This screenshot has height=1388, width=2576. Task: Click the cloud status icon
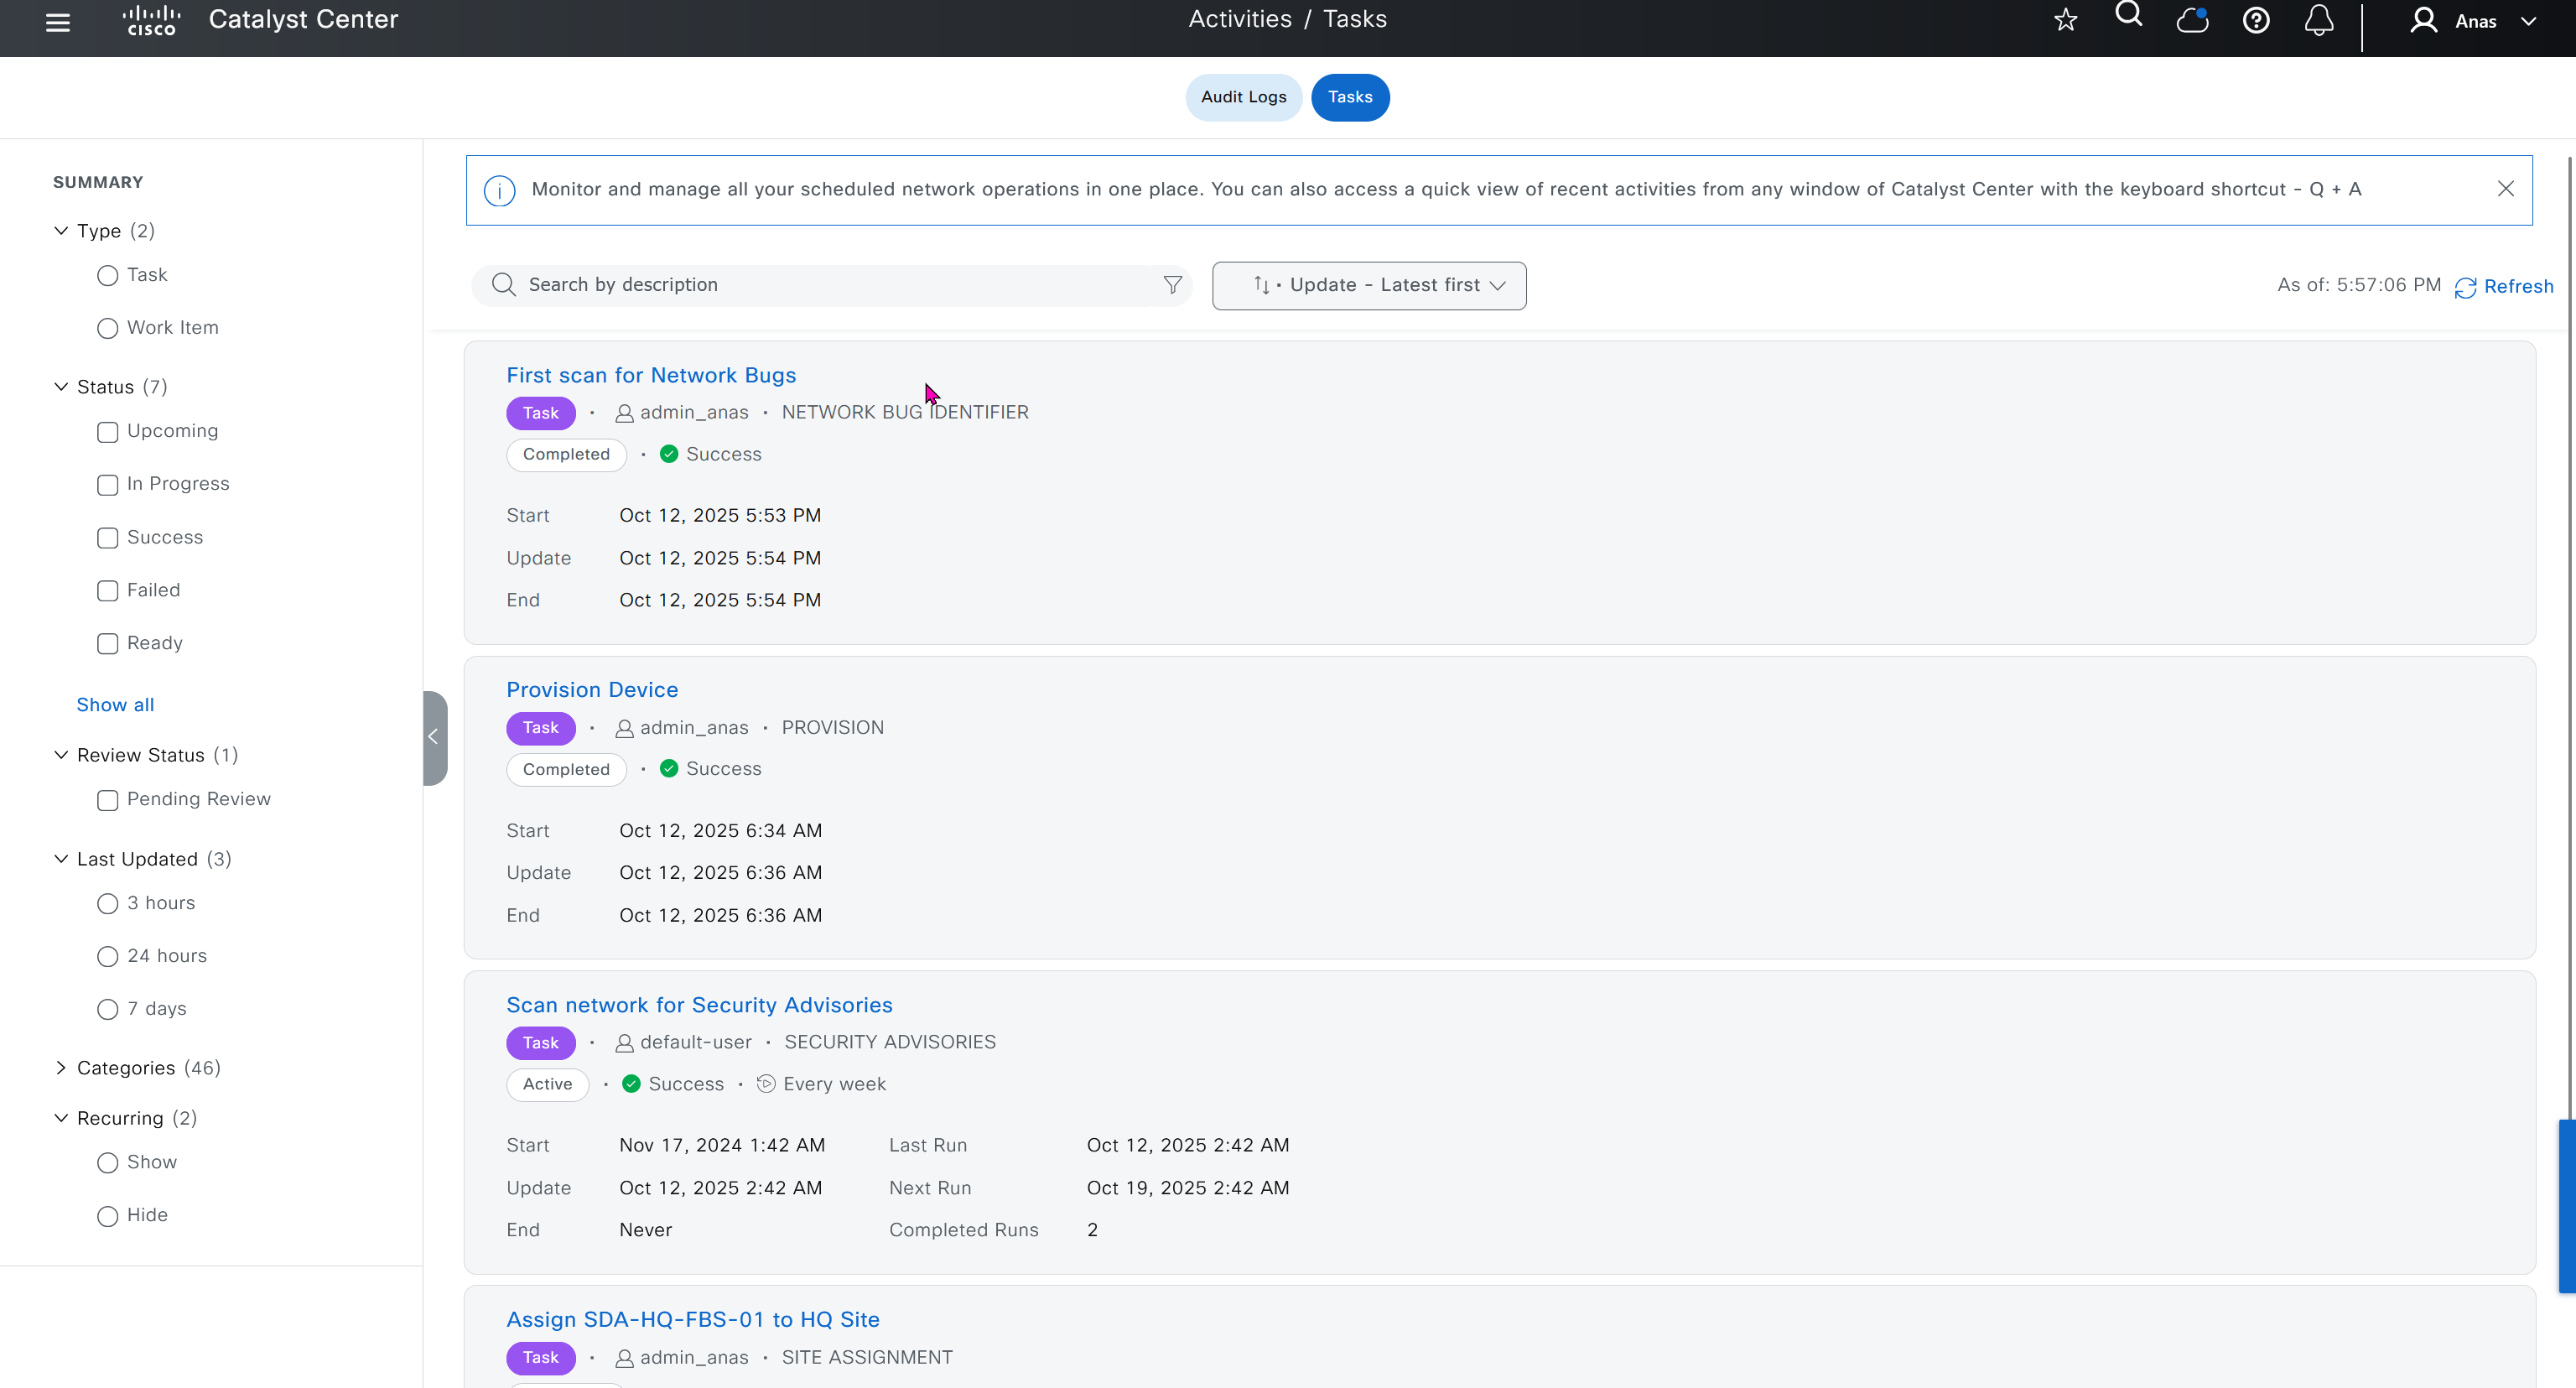click(x=2191, y=20)
